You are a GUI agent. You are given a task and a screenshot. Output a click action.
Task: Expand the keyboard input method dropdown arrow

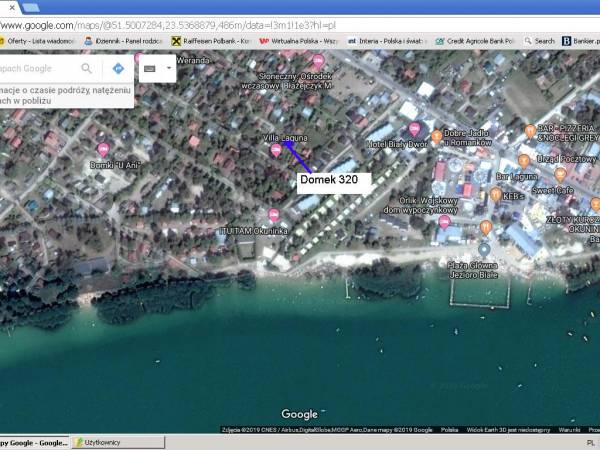click(168, 68)
